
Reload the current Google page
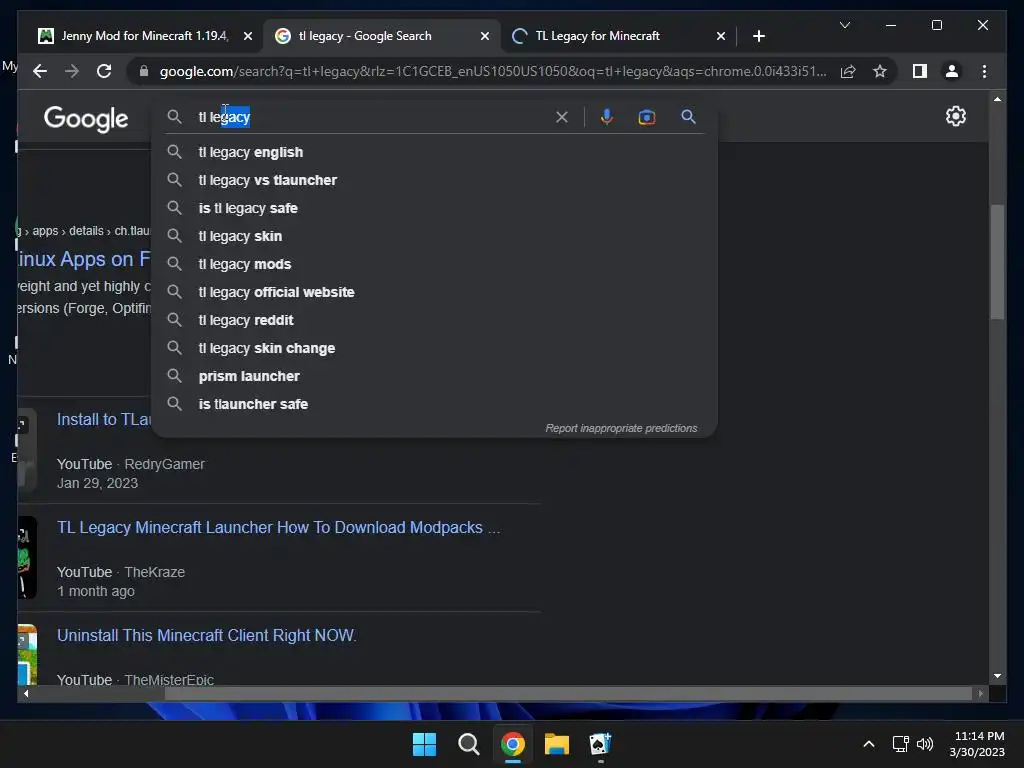[x=104, y=71]
